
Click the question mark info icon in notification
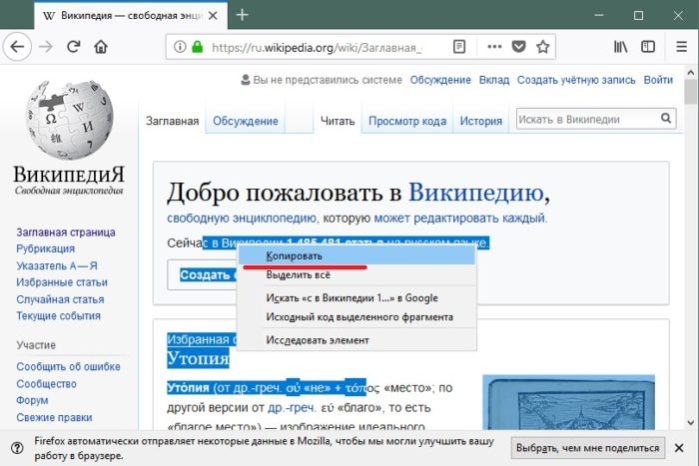(17, 448)
